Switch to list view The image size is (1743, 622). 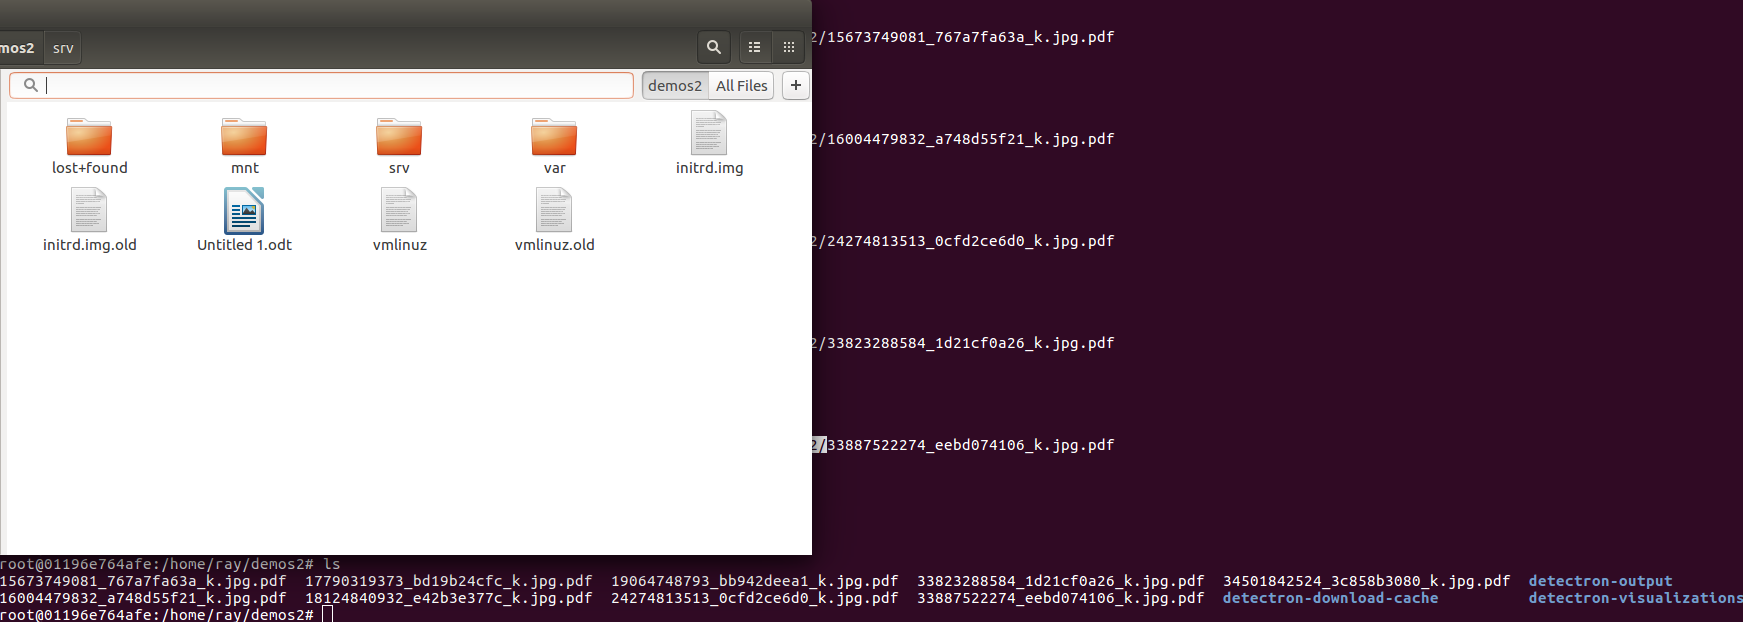[755, 47]
